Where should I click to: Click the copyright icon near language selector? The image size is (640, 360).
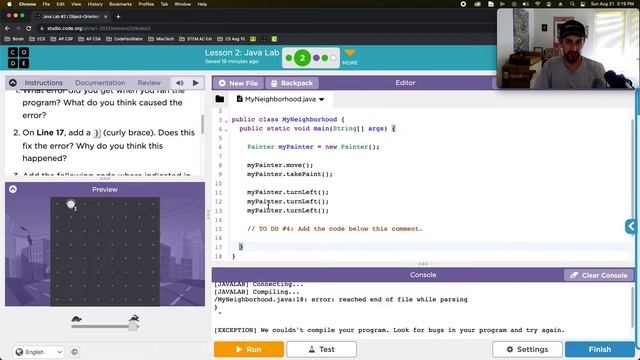75,352
